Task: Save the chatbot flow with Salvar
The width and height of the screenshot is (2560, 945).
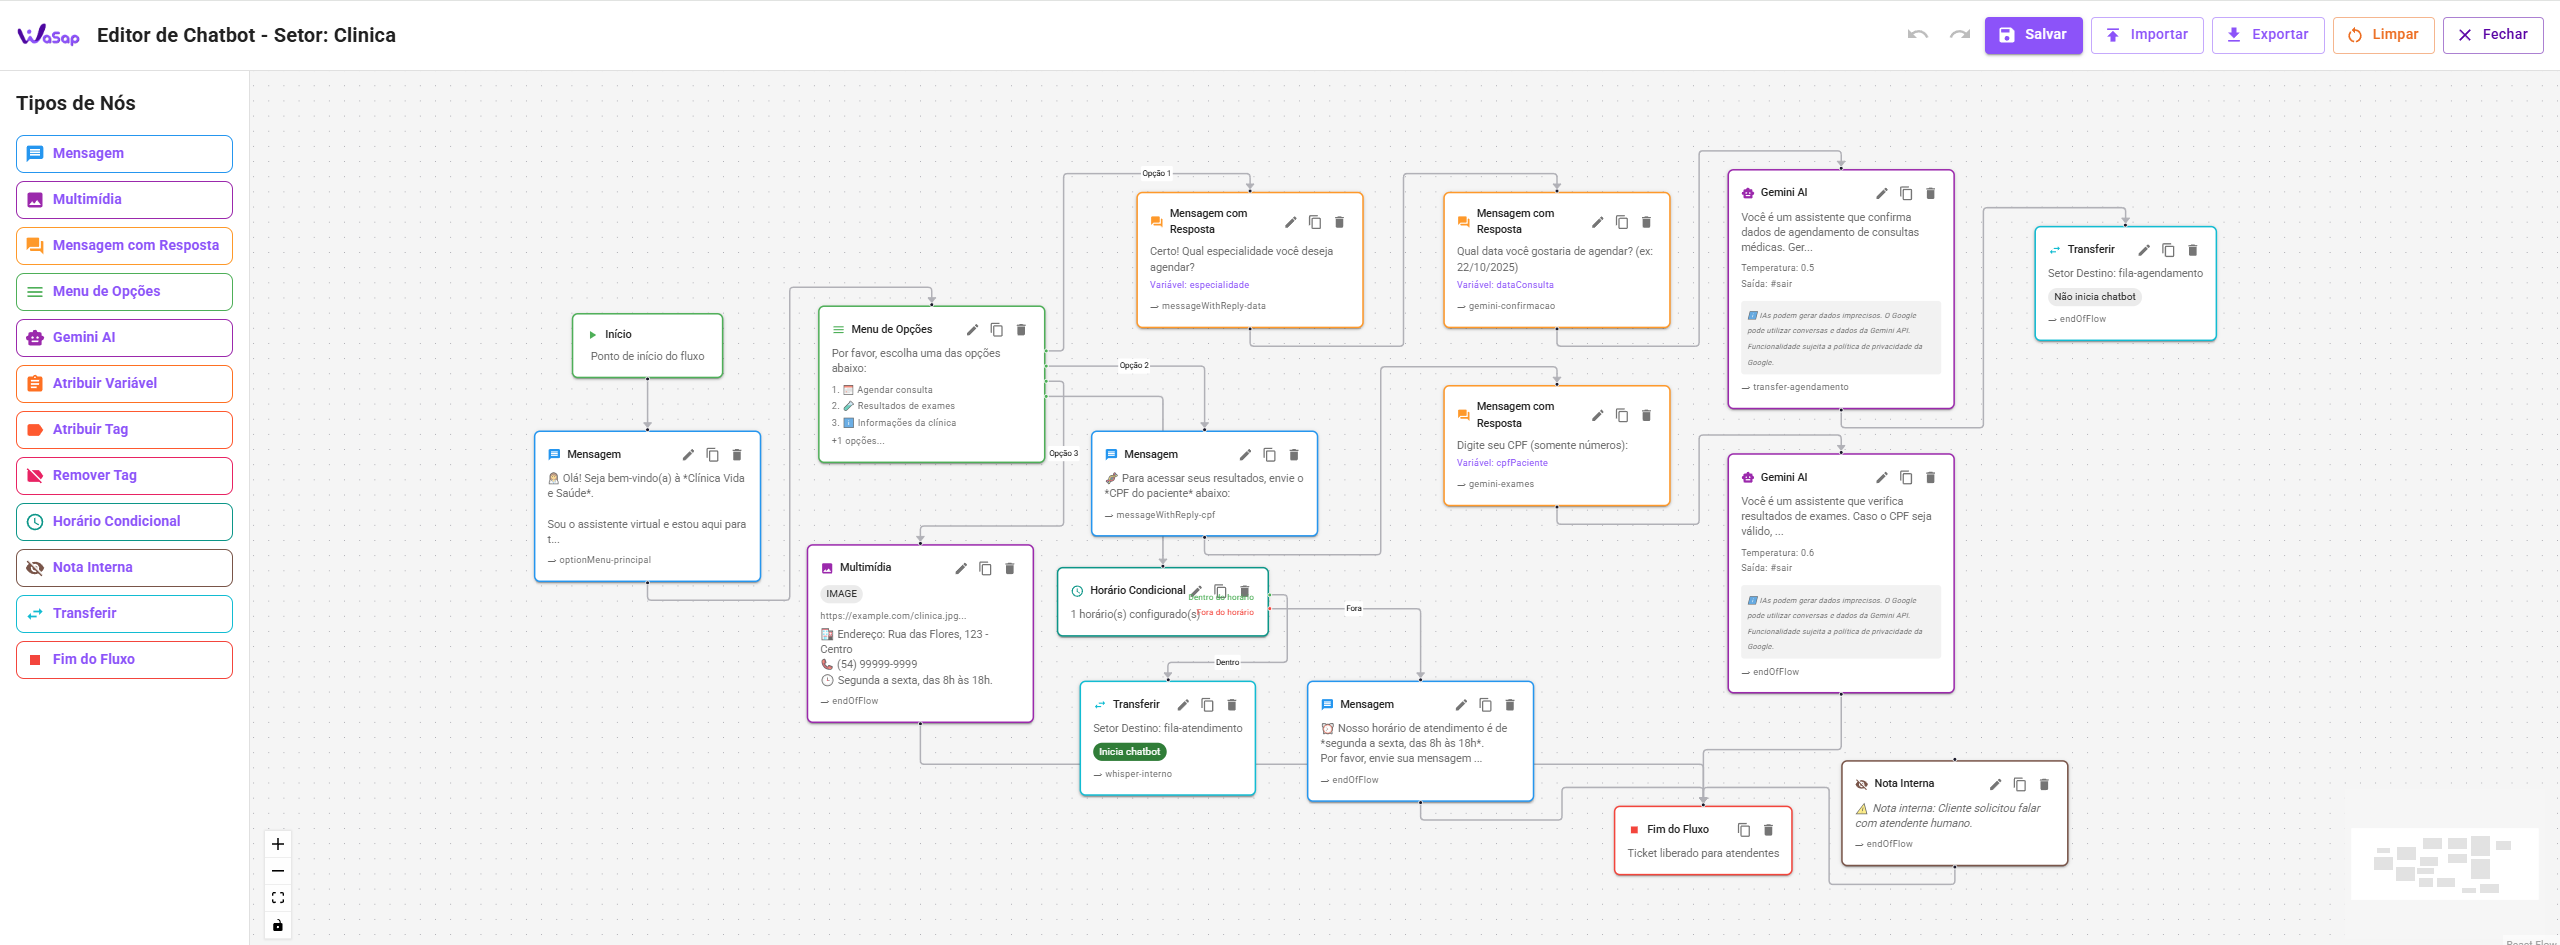Action: [2033, 34]
